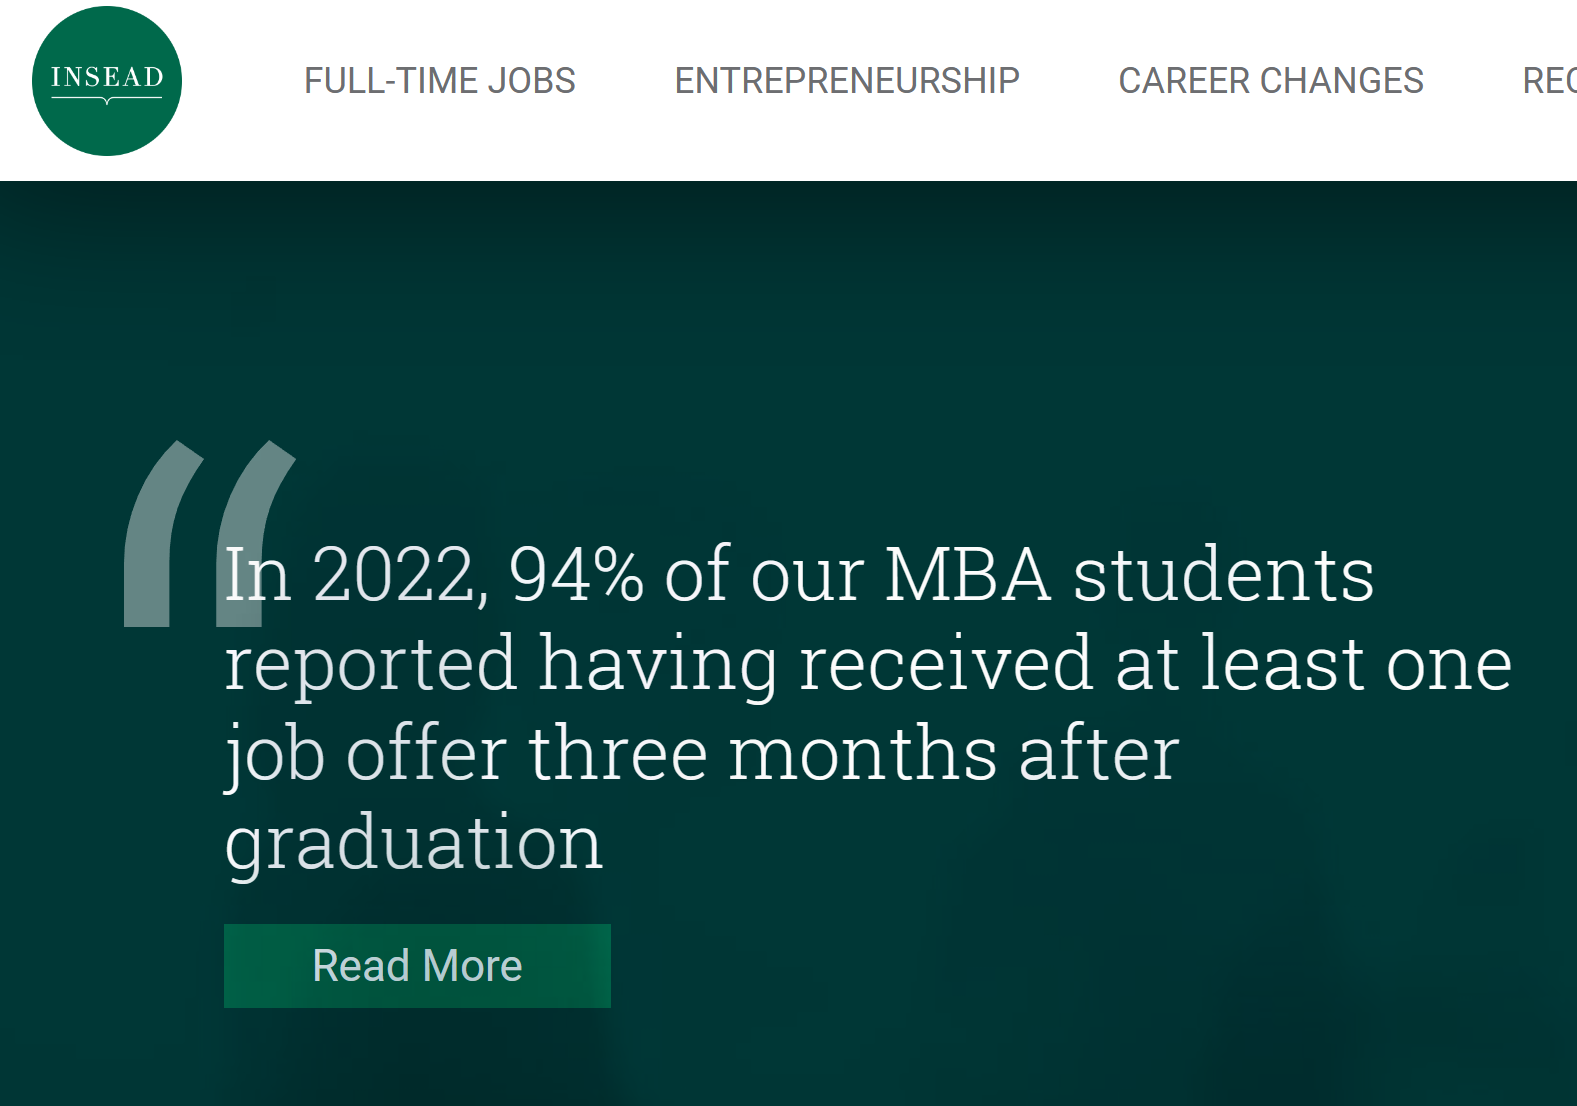Click the word MBA in the quote
This screenshot has width=1577, height=1106.
[967, 575]
